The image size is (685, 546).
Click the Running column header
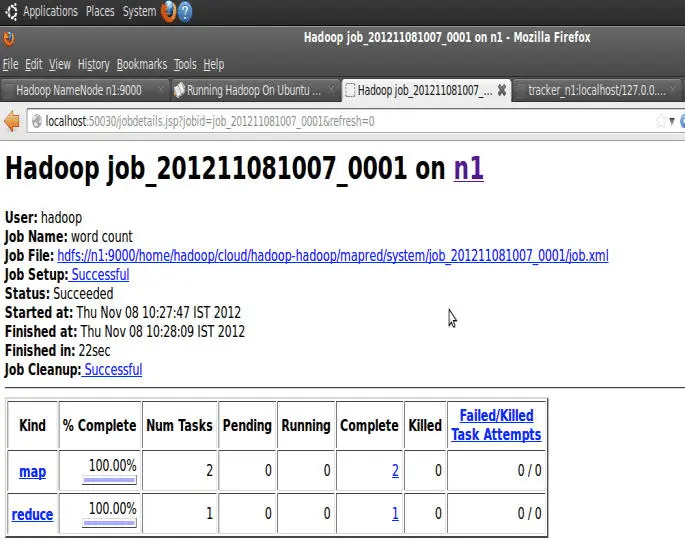306,425
